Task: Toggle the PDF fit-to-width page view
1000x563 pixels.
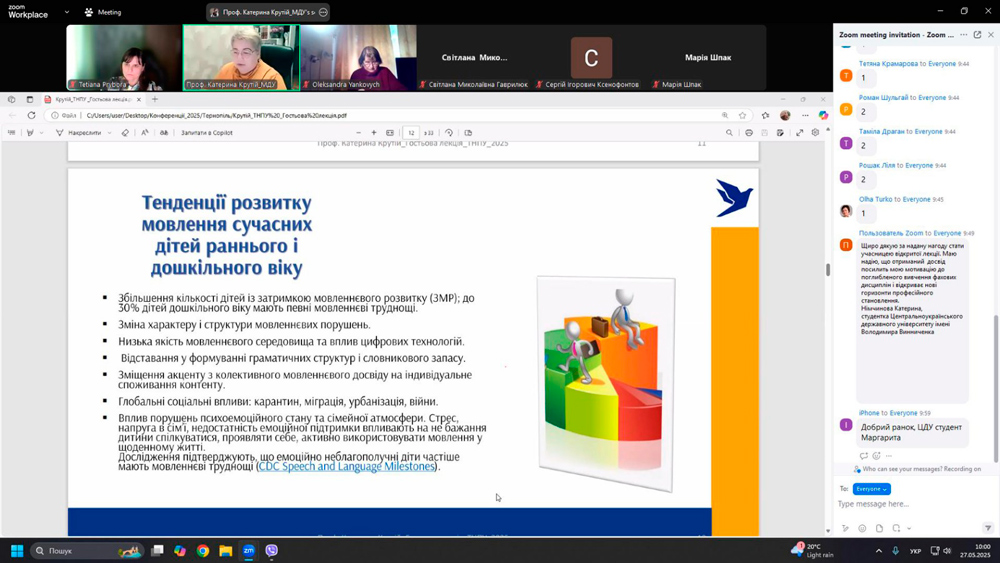Action: pos(390,133)
